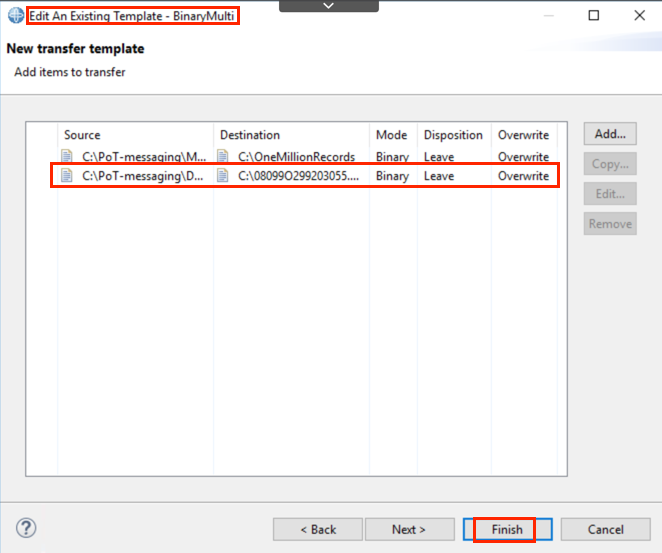Click Leave disposition in OneMillionRecords row

coord(439,157)
